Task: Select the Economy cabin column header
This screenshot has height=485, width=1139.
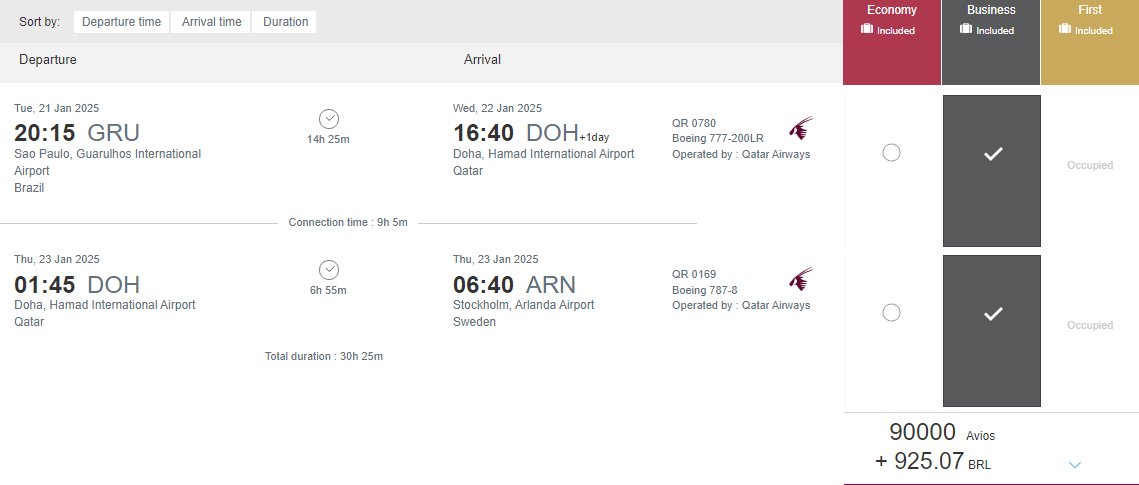Action: [892, 42]
